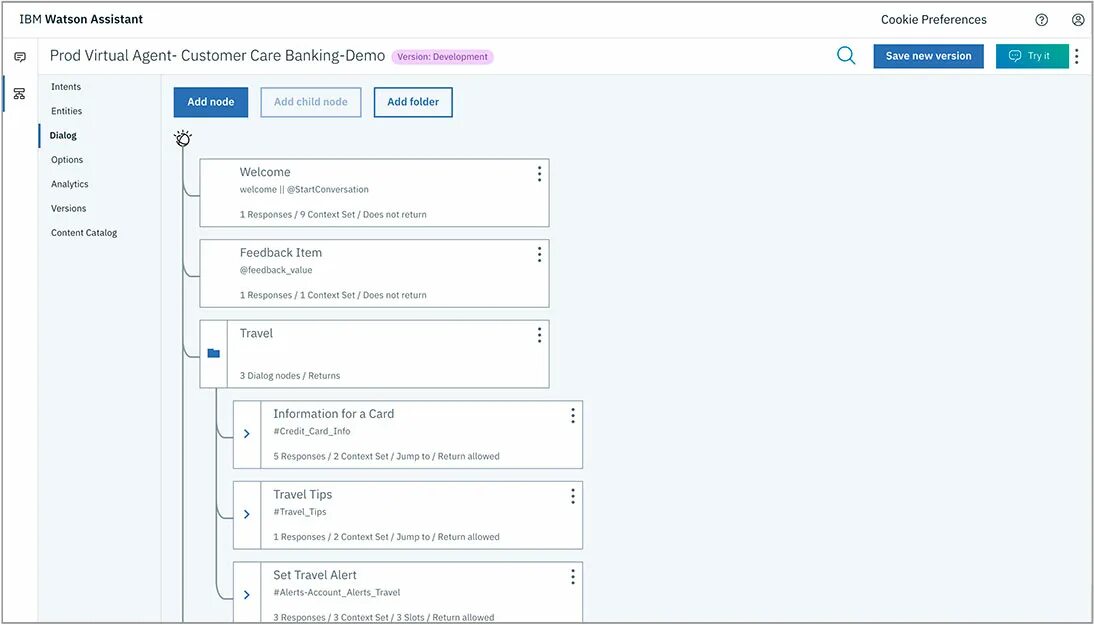
Task: Open Welcome node options menu
Action: pyautogui.click(x=539, y=174)
